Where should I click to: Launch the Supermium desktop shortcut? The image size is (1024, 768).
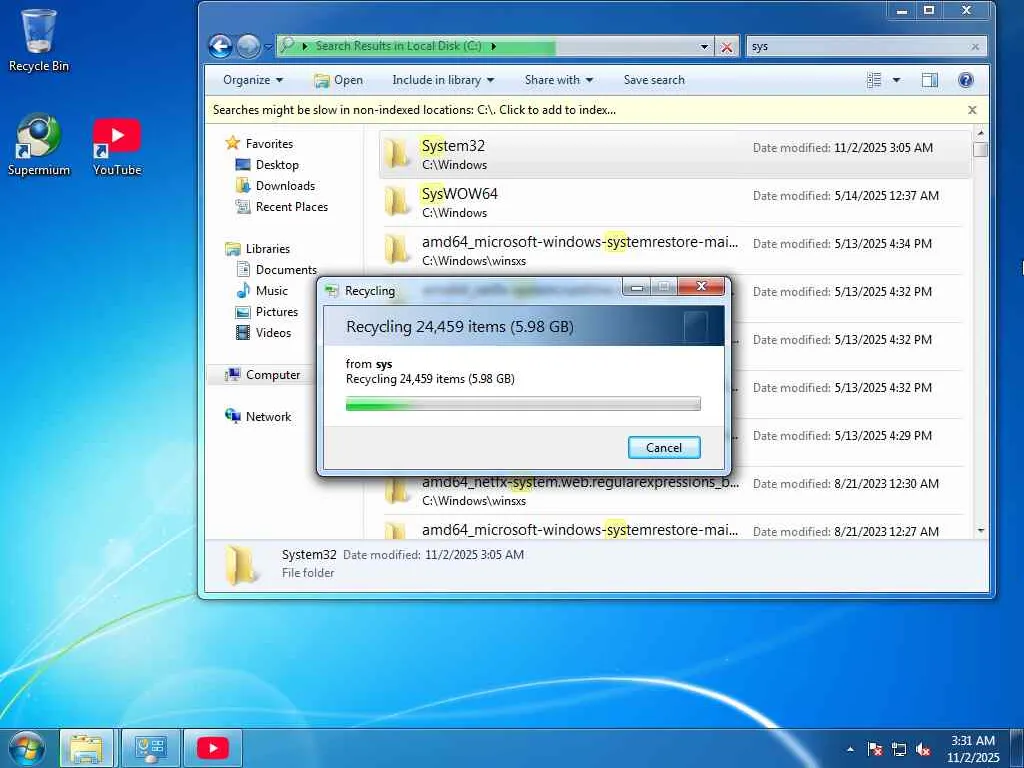tap(39, 145)
